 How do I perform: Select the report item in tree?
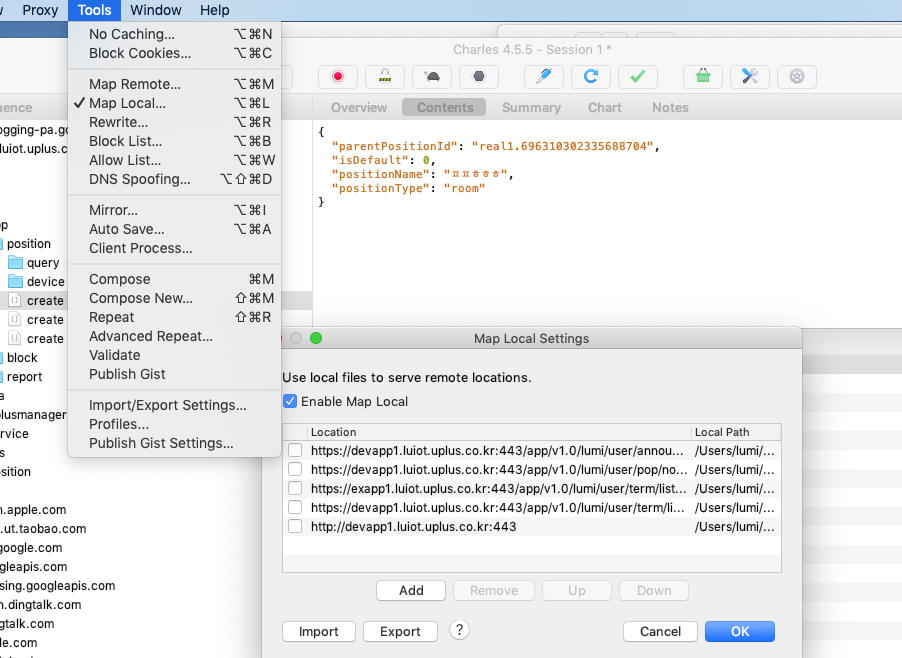pos(22,377)
